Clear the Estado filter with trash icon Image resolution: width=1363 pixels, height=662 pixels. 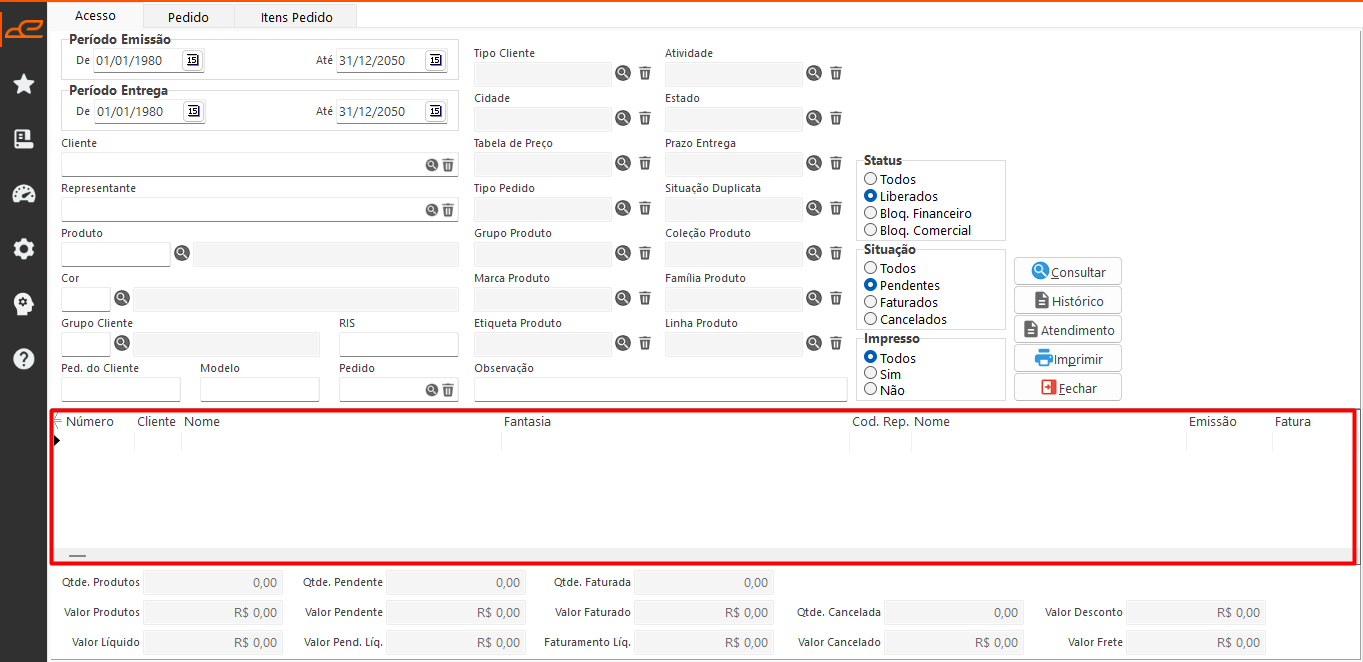click(836, 118)
